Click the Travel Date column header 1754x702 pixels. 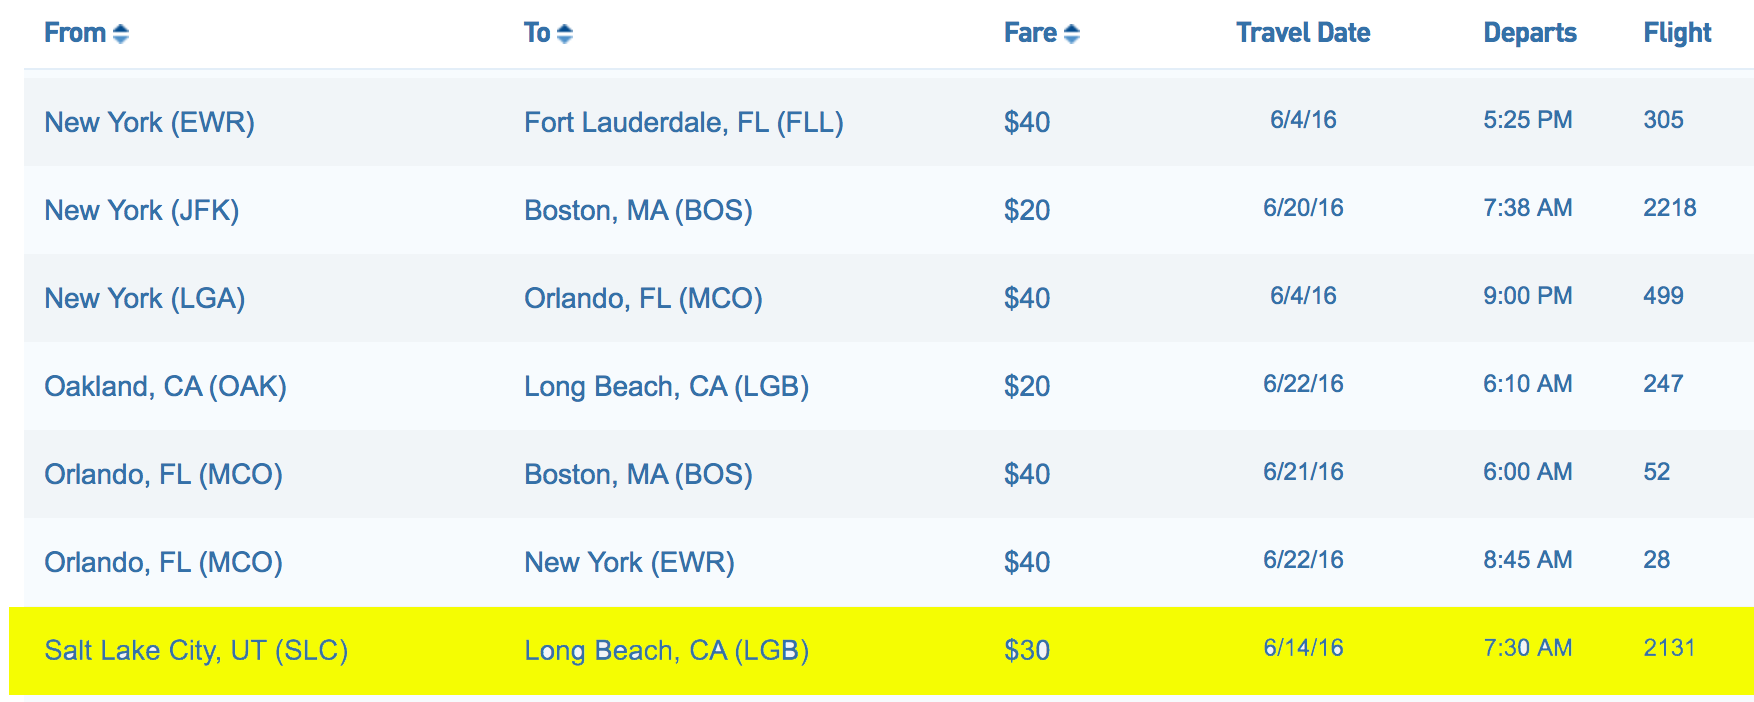pyautogui.click(x=1302, y=33)
